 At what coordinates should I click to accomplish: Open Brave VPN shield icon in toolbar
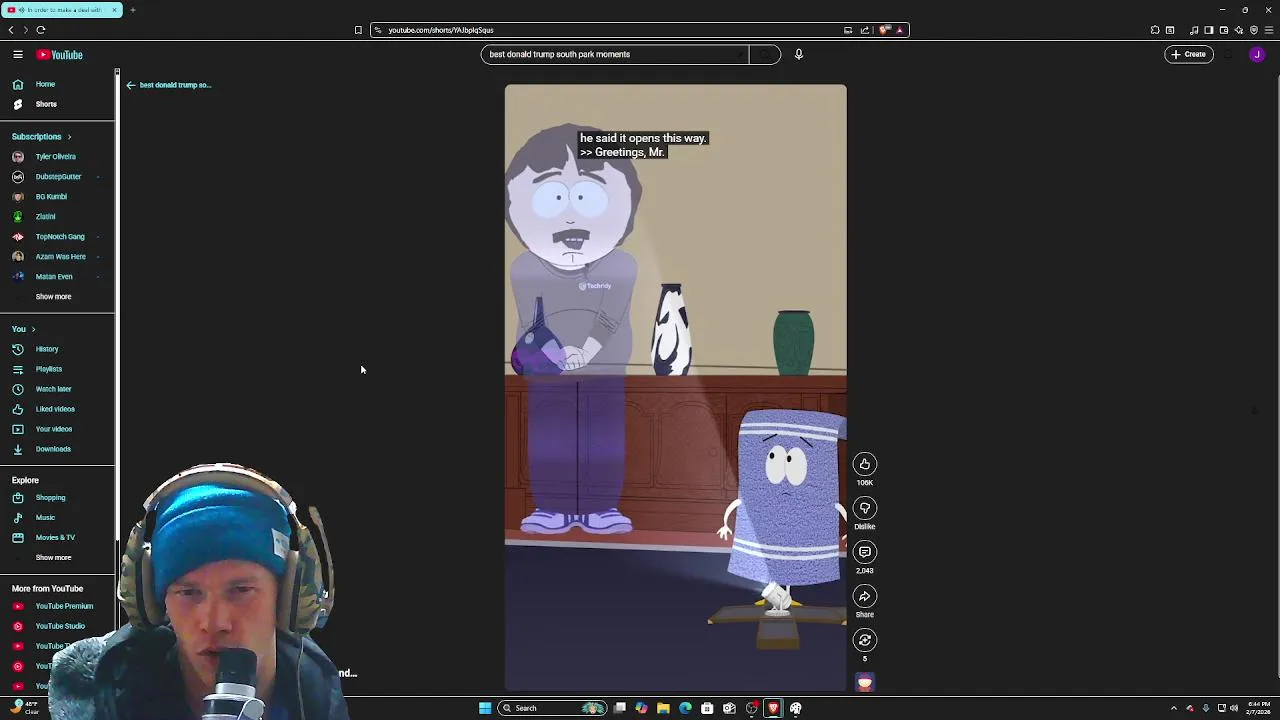point(1254,30)
